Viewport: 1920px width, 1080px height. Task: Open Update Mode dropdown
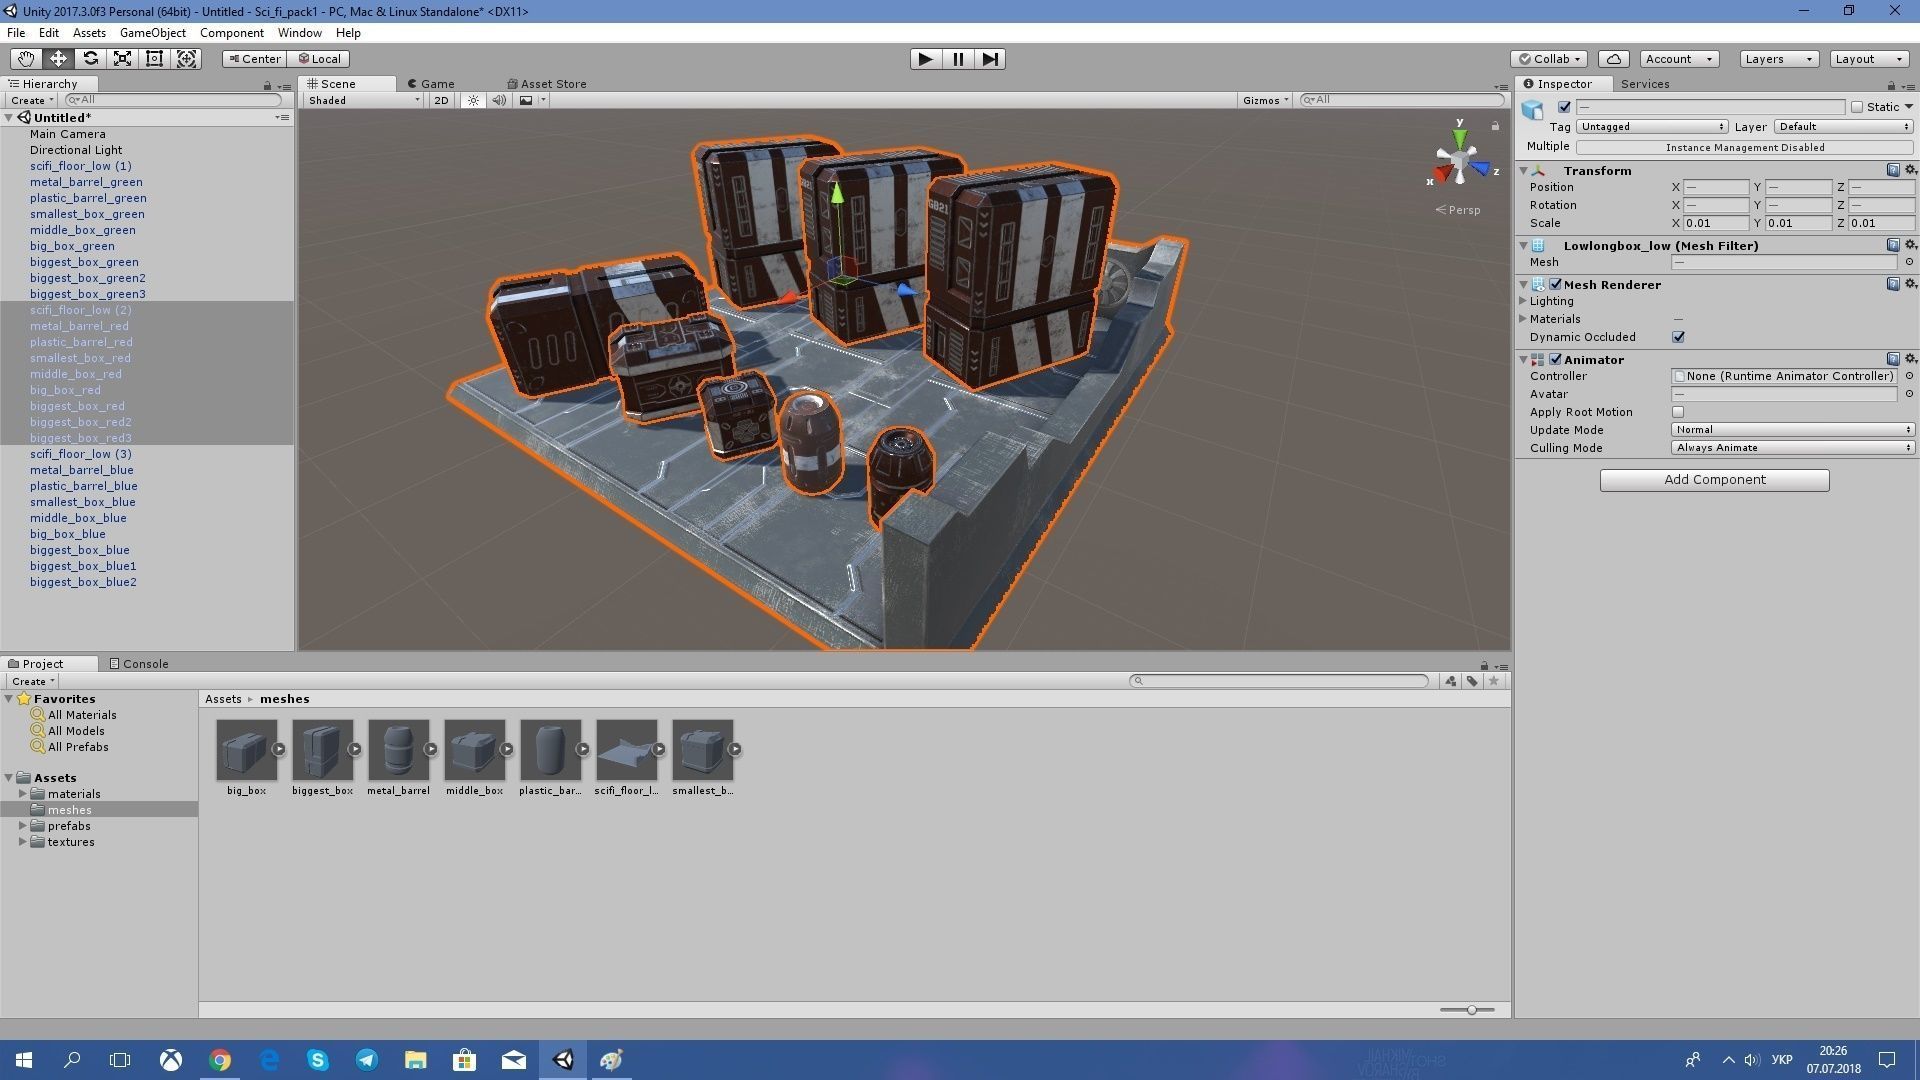1792,430
